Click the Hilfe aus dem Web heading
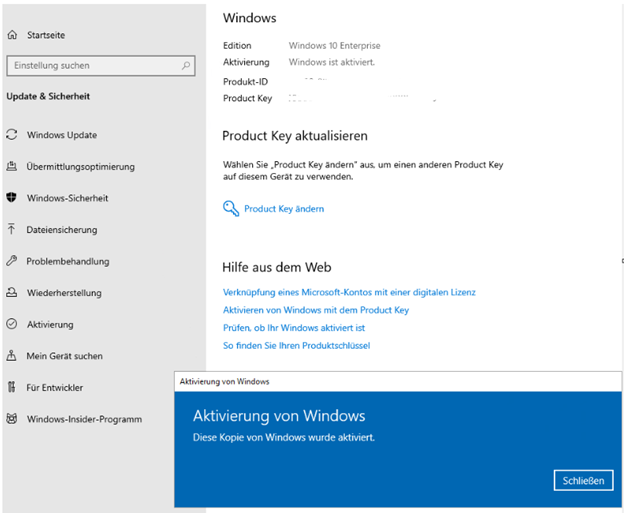The height and width of the screenshot is (513, 624). (277, 267)
